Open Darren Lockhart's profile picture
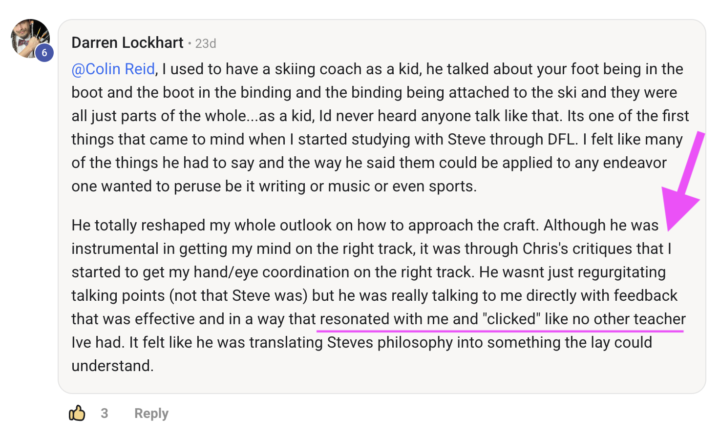This screenshot has width=720, height=436. 28,38
